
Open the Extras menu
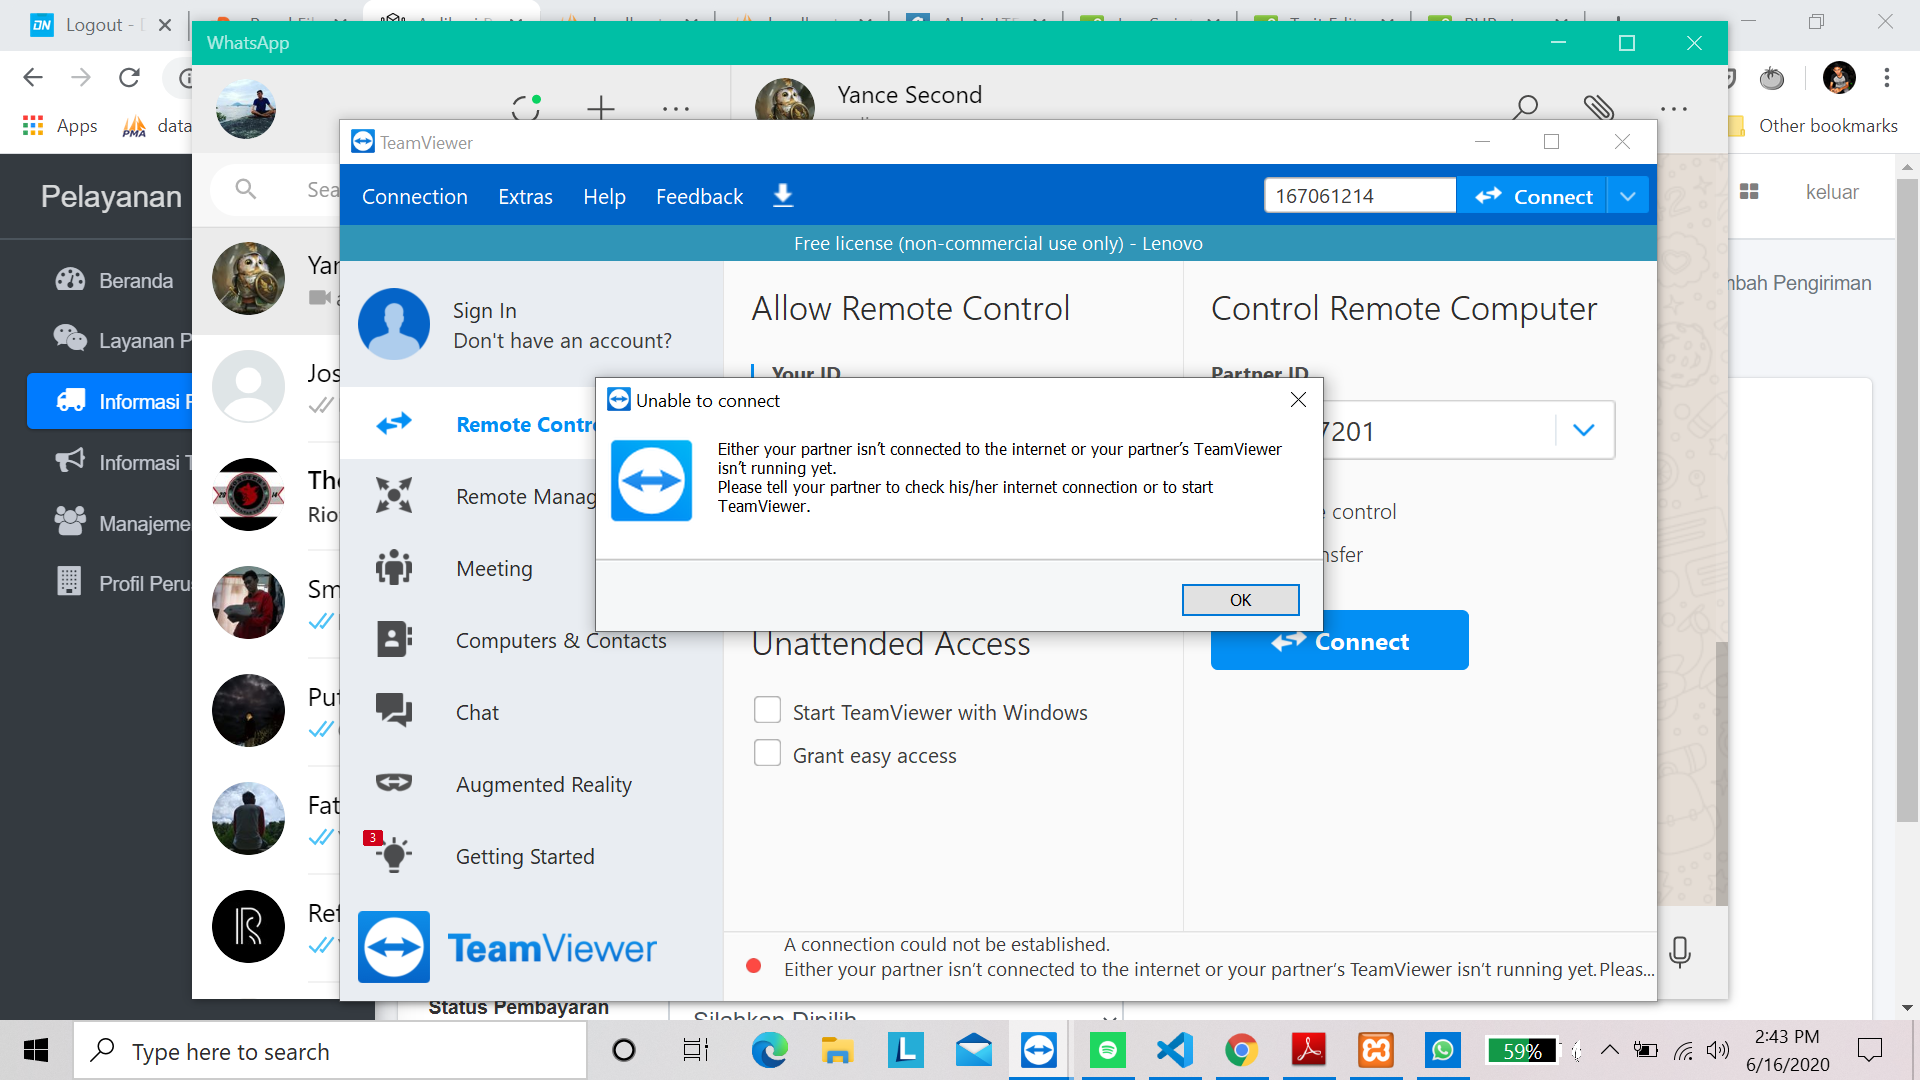(525, 196)
